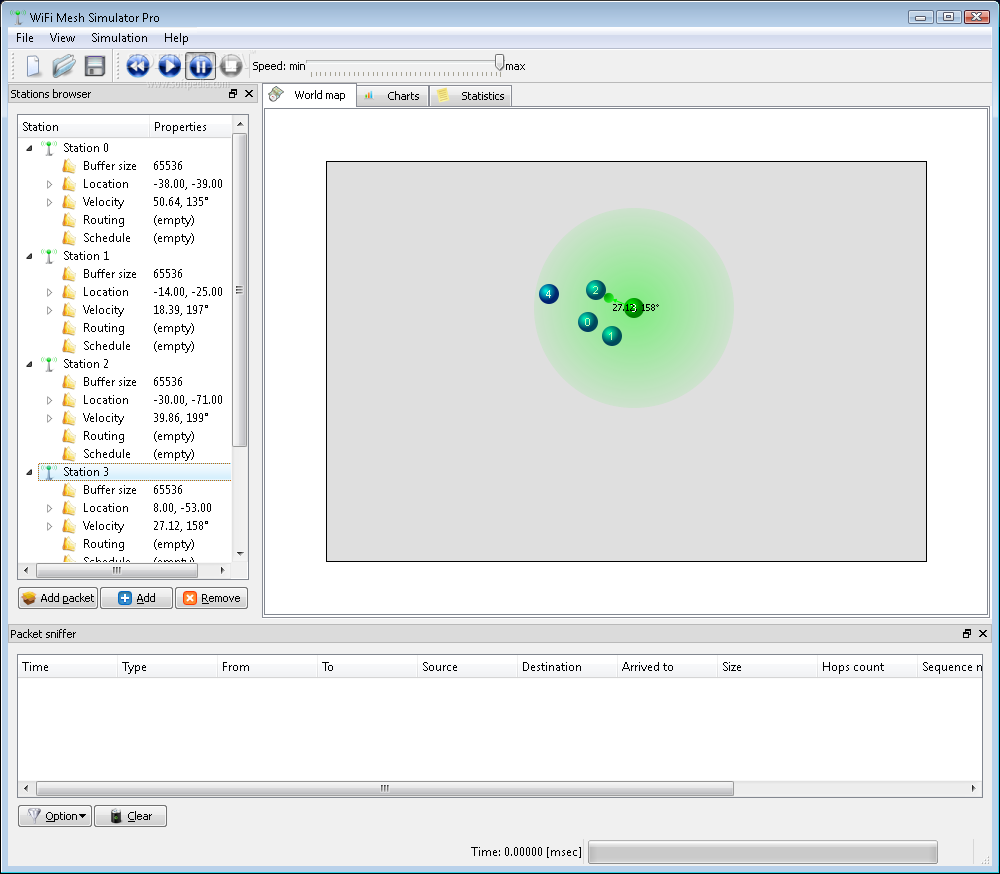Click the New file toolbar icon

point(33,66)
